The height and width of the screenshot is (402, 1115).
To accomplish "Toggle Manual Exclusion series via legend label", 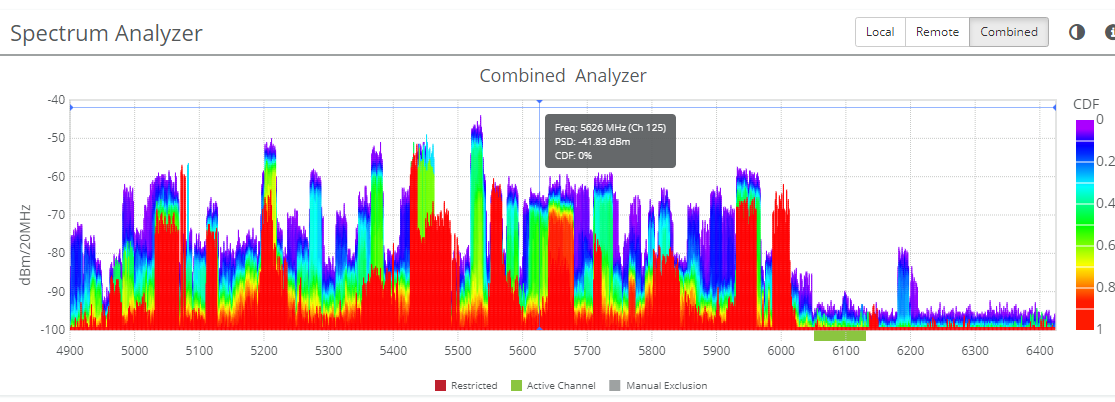I will coord(666,386).
